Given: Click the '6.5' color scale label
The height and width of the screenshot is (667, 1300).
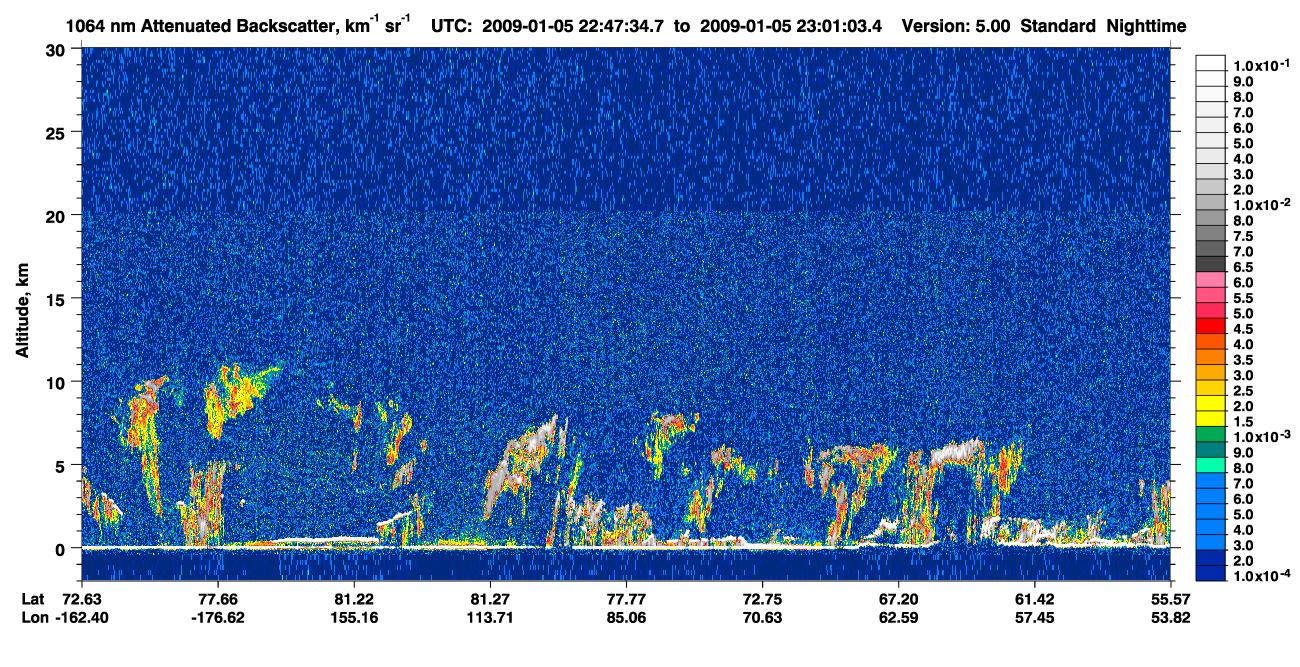Looking at the screenshot, I should tap(1243, 267).
